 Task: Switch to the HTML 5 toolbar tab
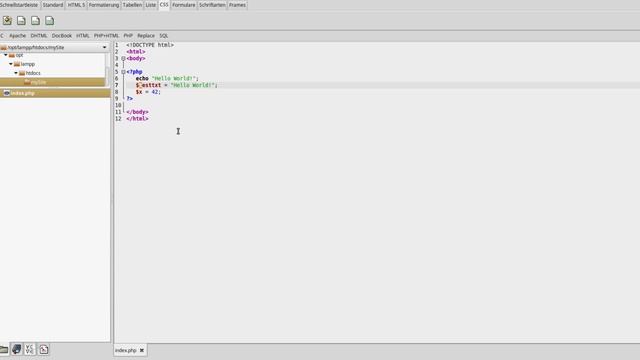[x=76, y=5]
